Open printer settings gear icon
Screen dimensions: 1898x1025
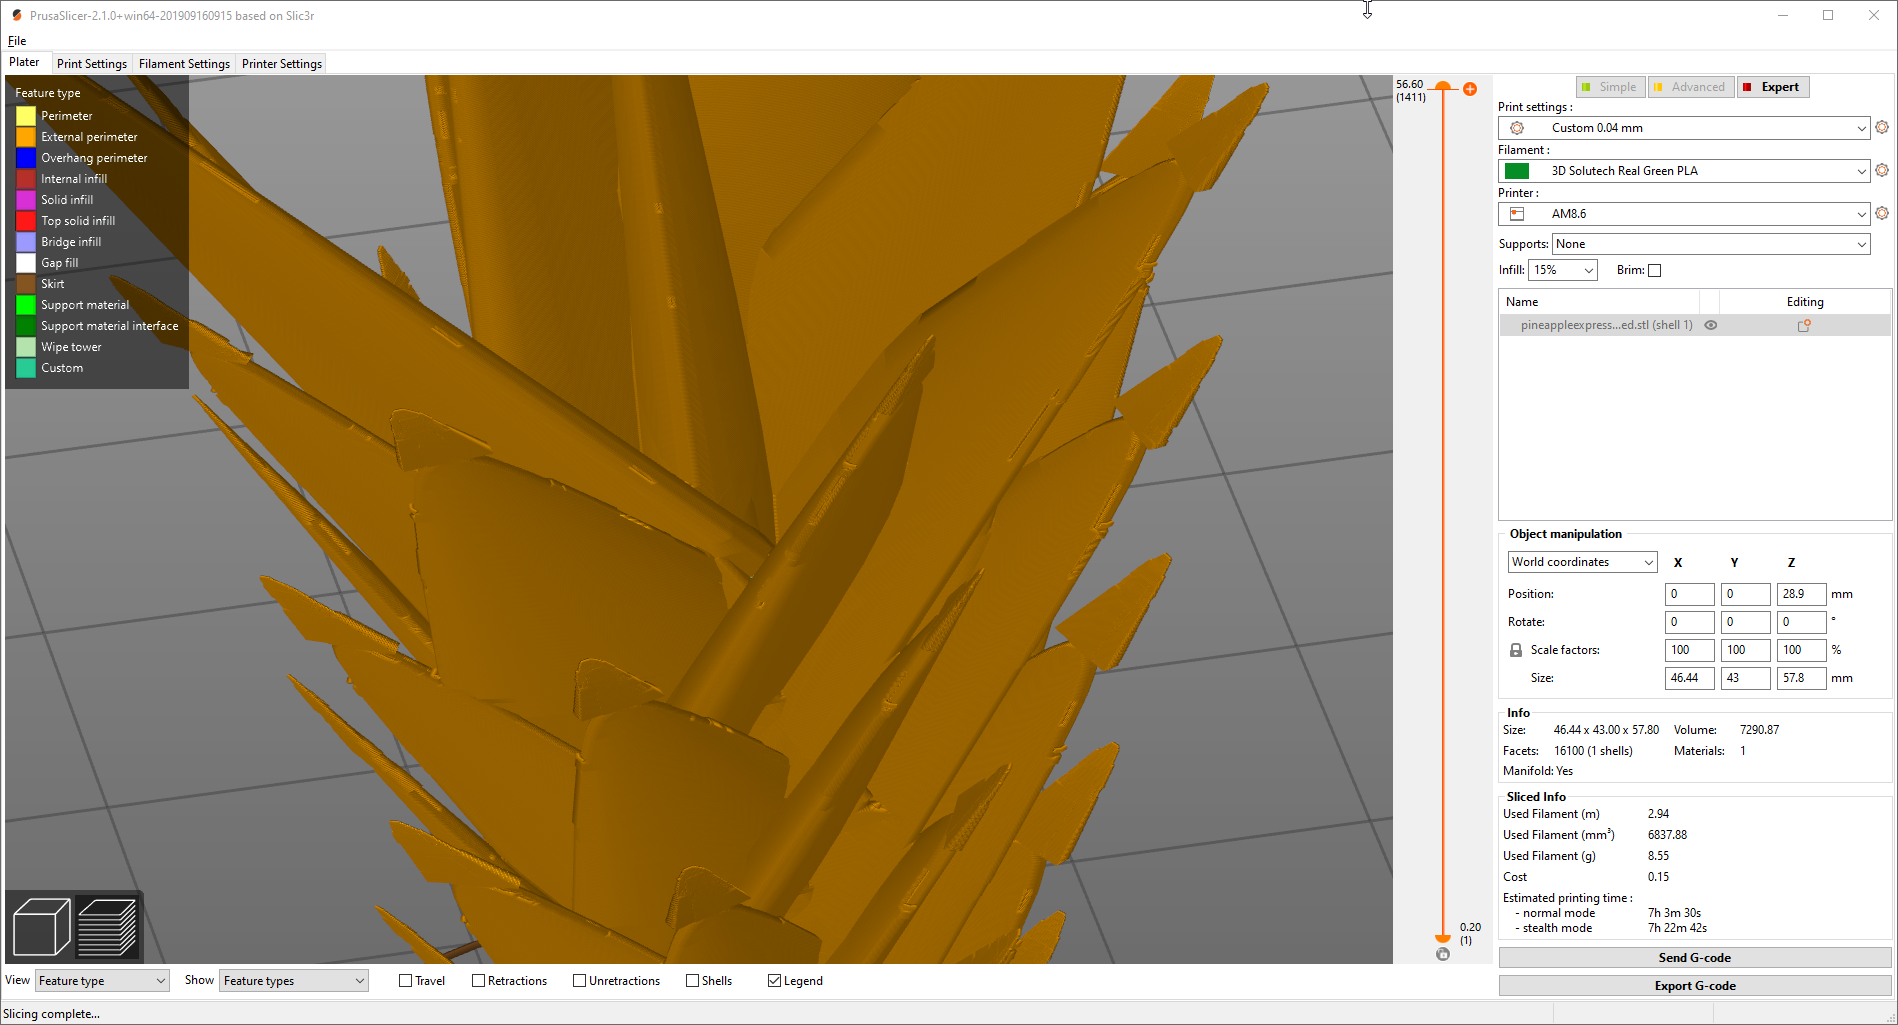pos(1882,214)
